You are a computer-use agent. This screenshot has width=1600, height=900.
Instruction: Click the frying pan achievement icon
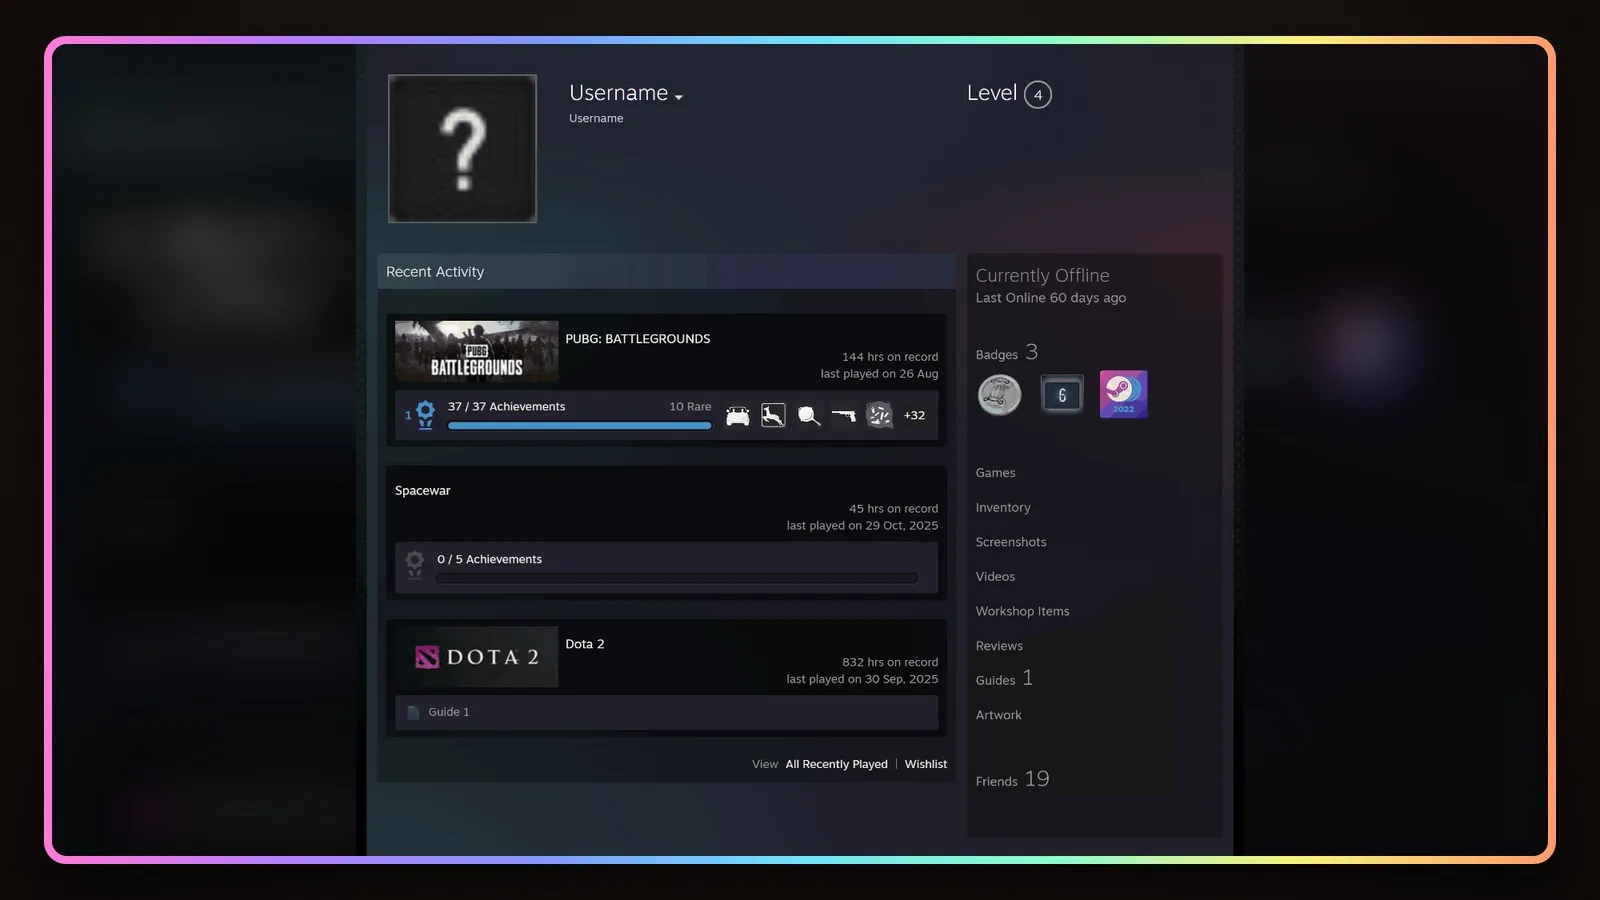809,415
